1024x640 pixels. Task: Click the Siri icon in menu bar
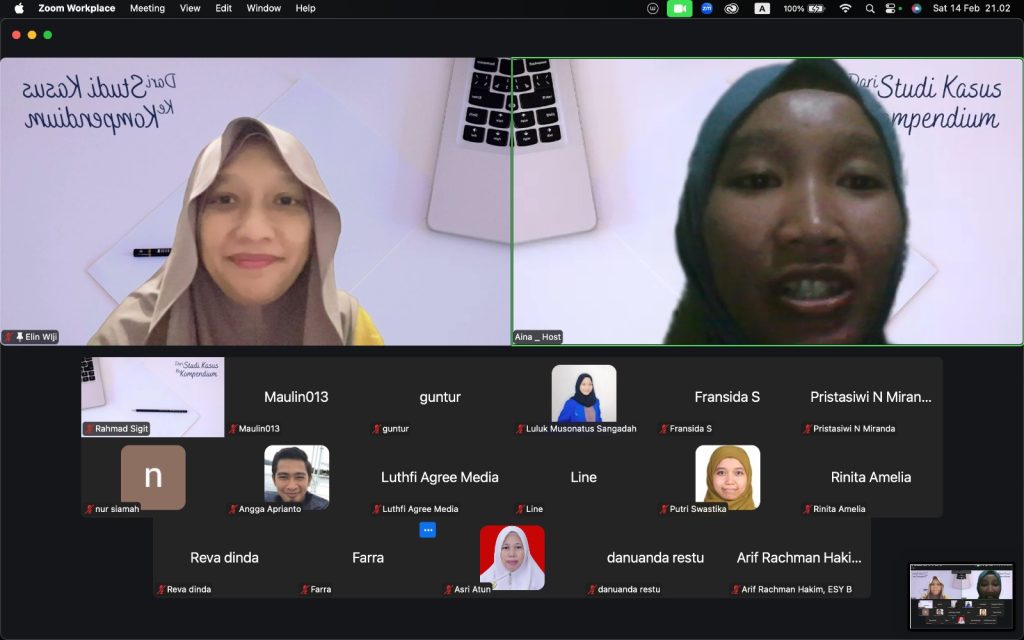[x=916, y=8]
